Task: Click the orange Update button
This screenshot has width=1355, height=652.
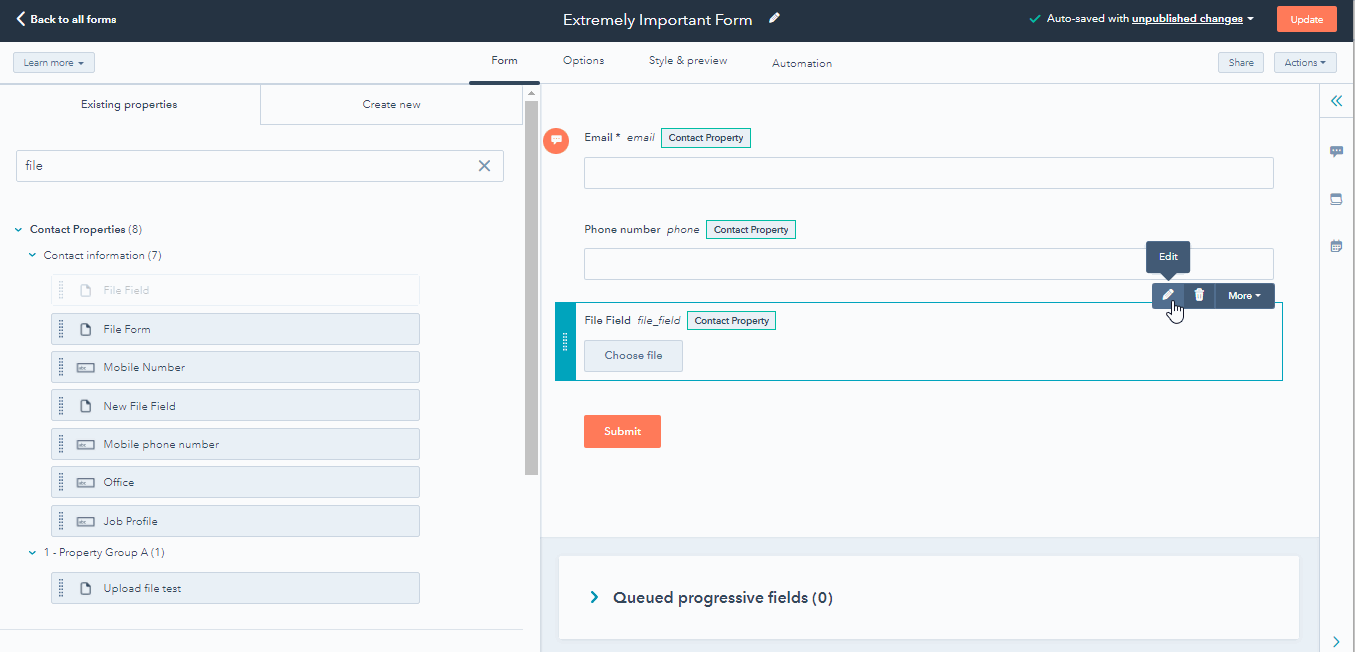Action: (1306, 19)
